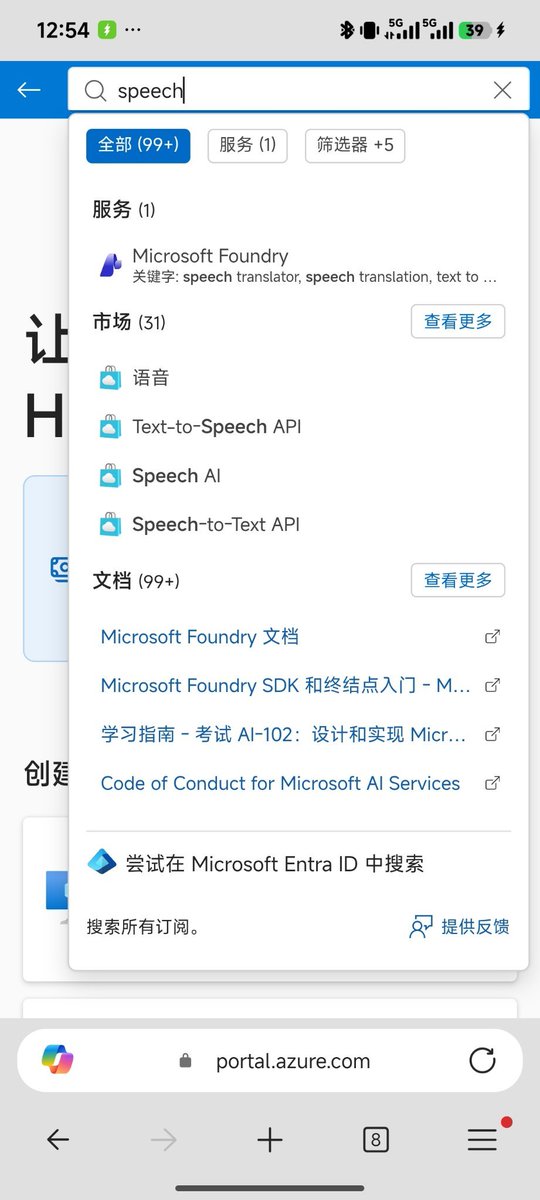Open a new tab with the plus icon

coord(270,1139)
